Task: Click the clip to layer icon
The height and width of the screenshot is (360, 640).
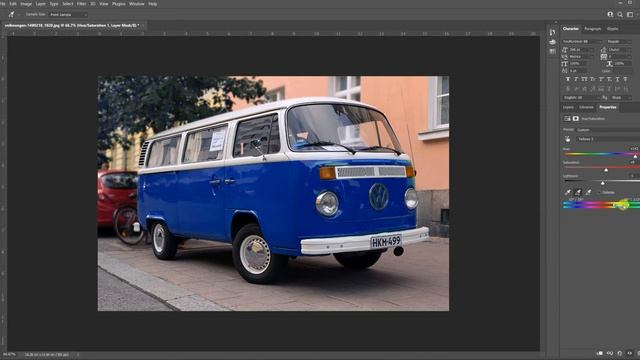Action: pos(600,353)
